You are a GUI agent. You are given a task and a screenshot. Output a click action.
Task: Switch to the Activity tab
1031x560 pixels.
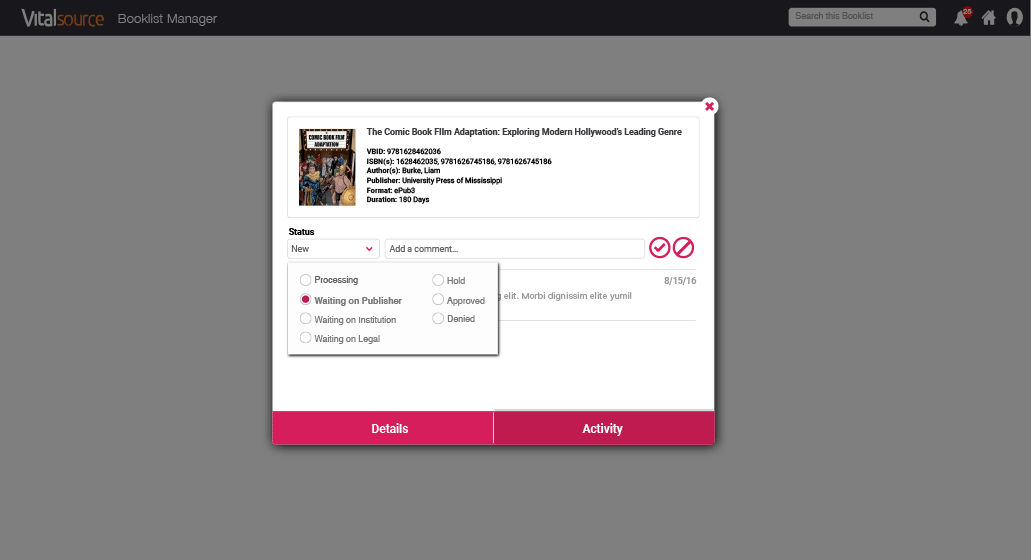[603, 428]
